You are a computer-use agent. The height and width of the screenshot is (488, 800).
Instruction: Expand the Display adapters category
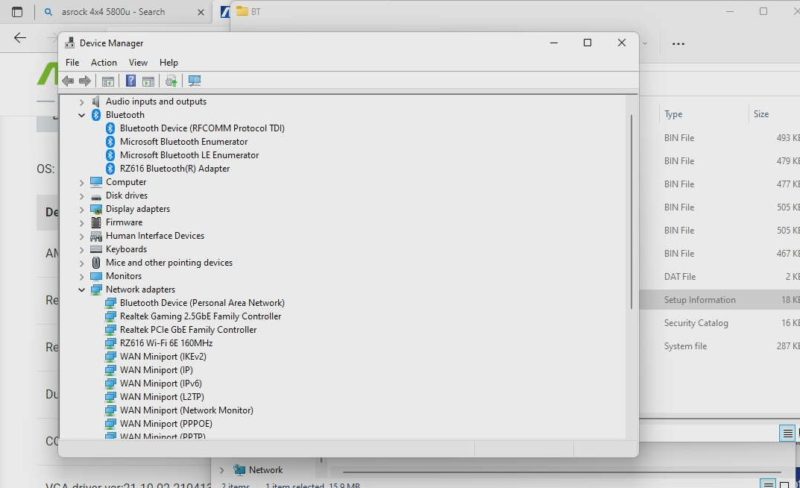point(82,209)
